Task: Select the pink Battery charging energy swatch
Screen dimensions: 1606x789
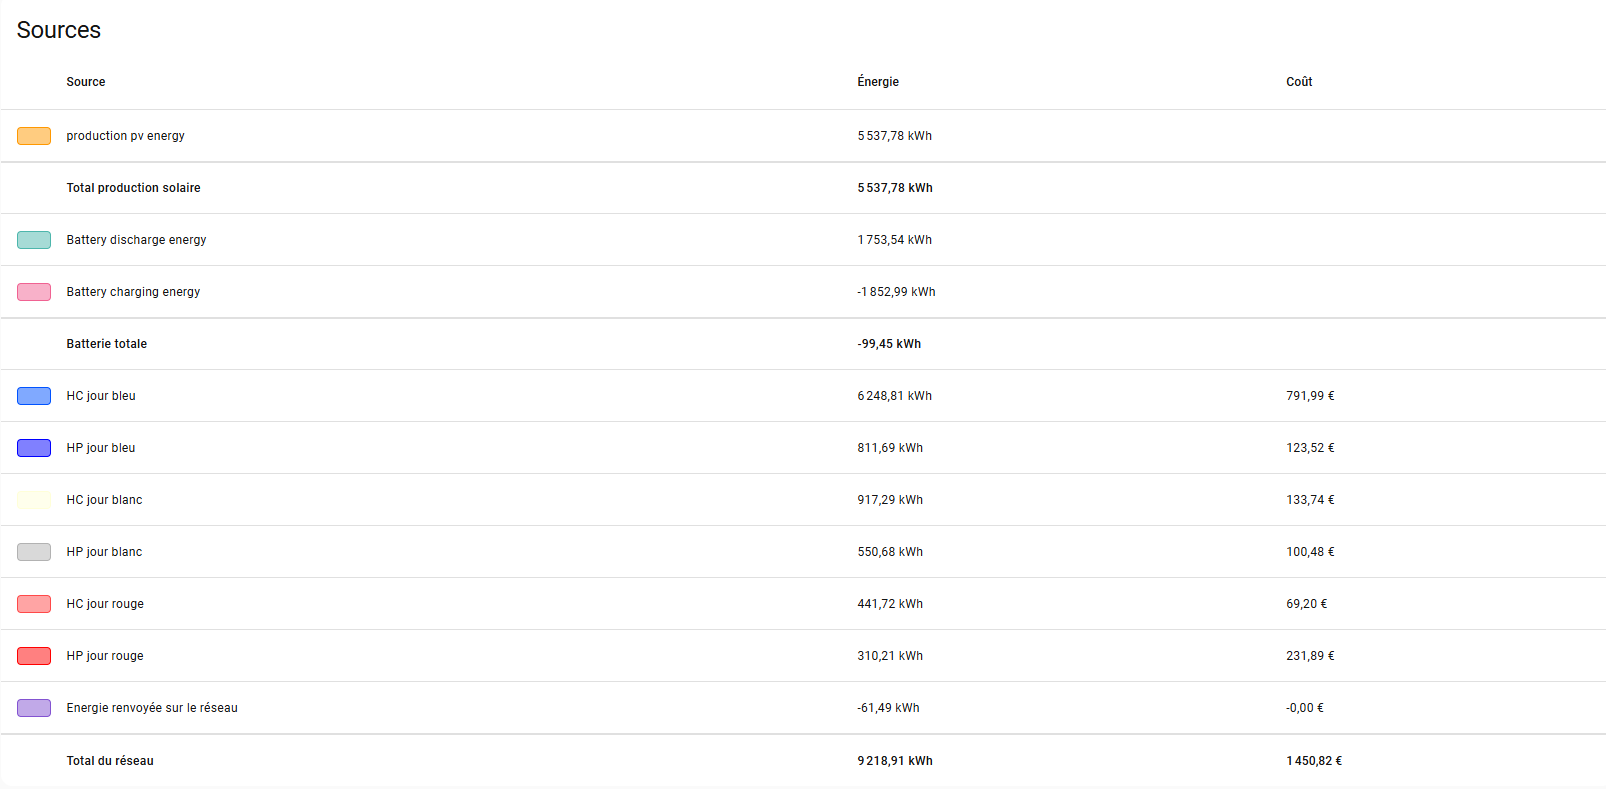Action: pos(34,292)
